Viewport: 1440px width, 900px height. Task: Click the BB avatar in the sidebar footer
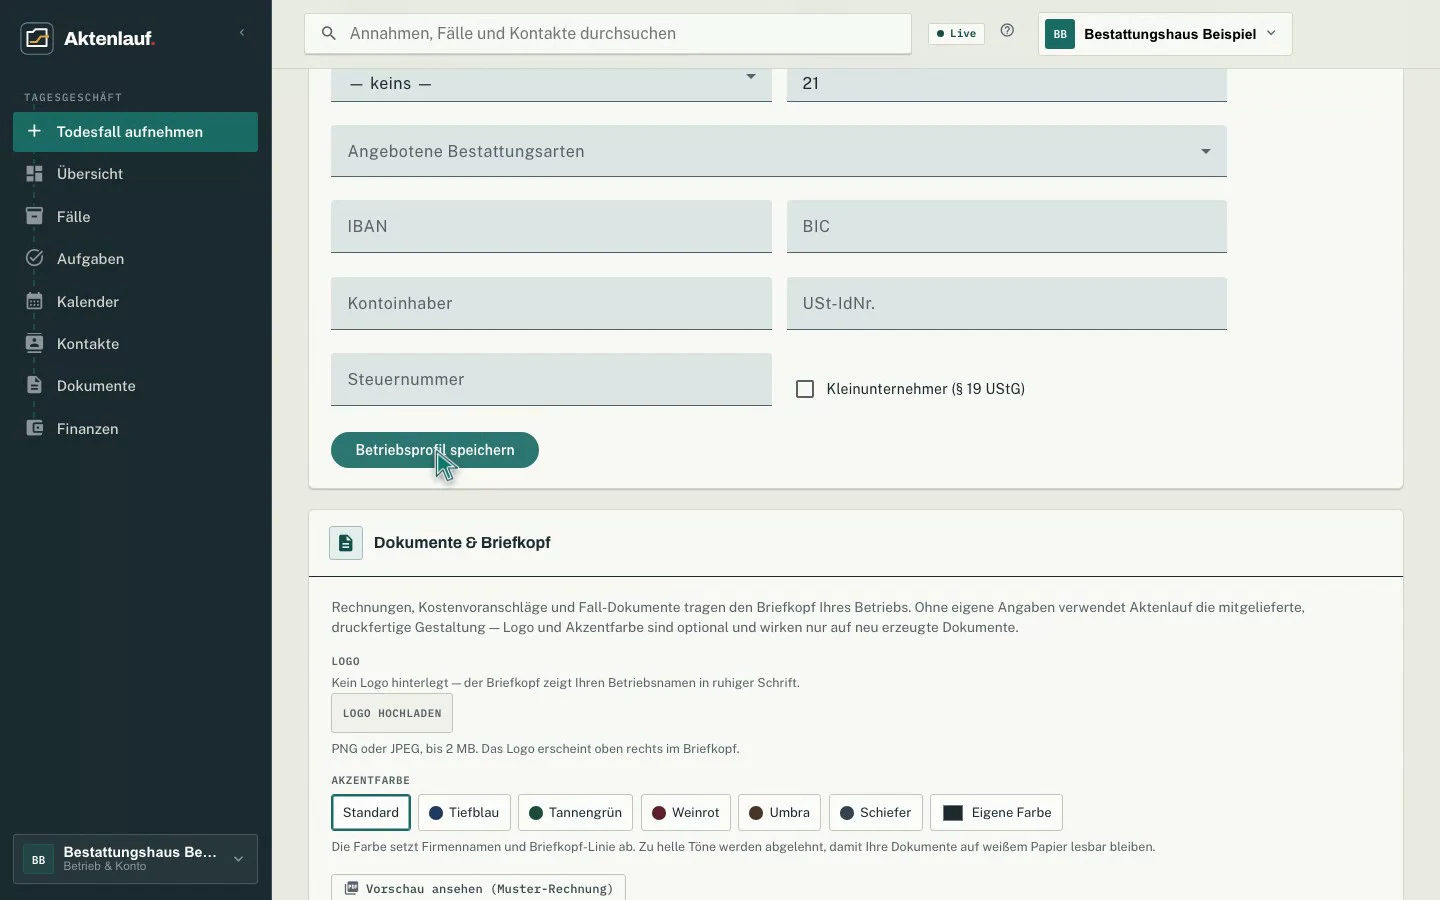[38, 859]
